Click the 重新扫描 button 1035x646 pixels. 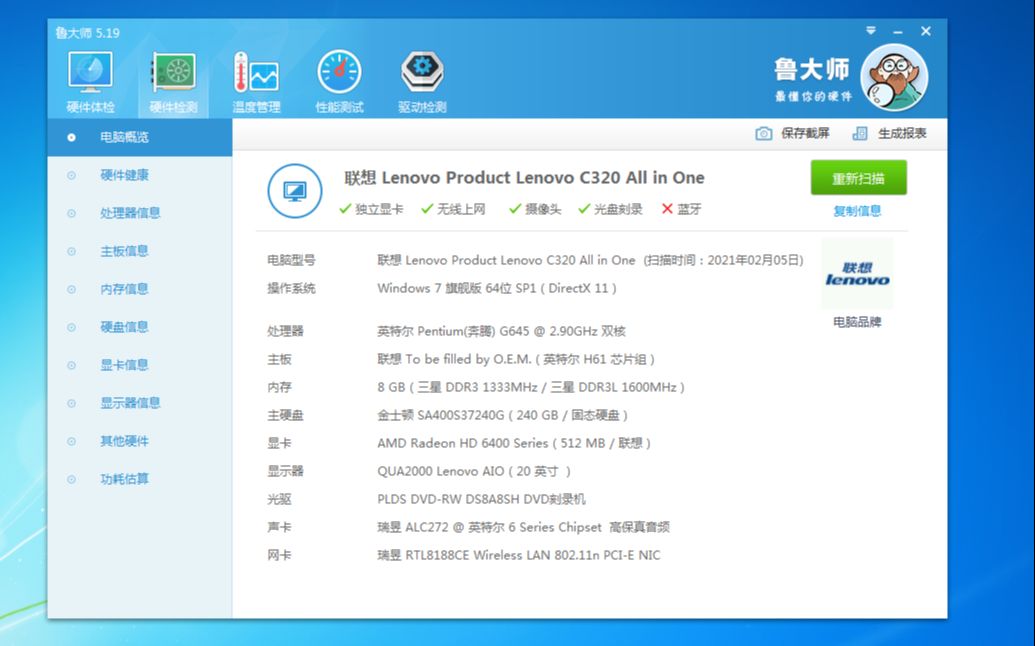(858, 177)
